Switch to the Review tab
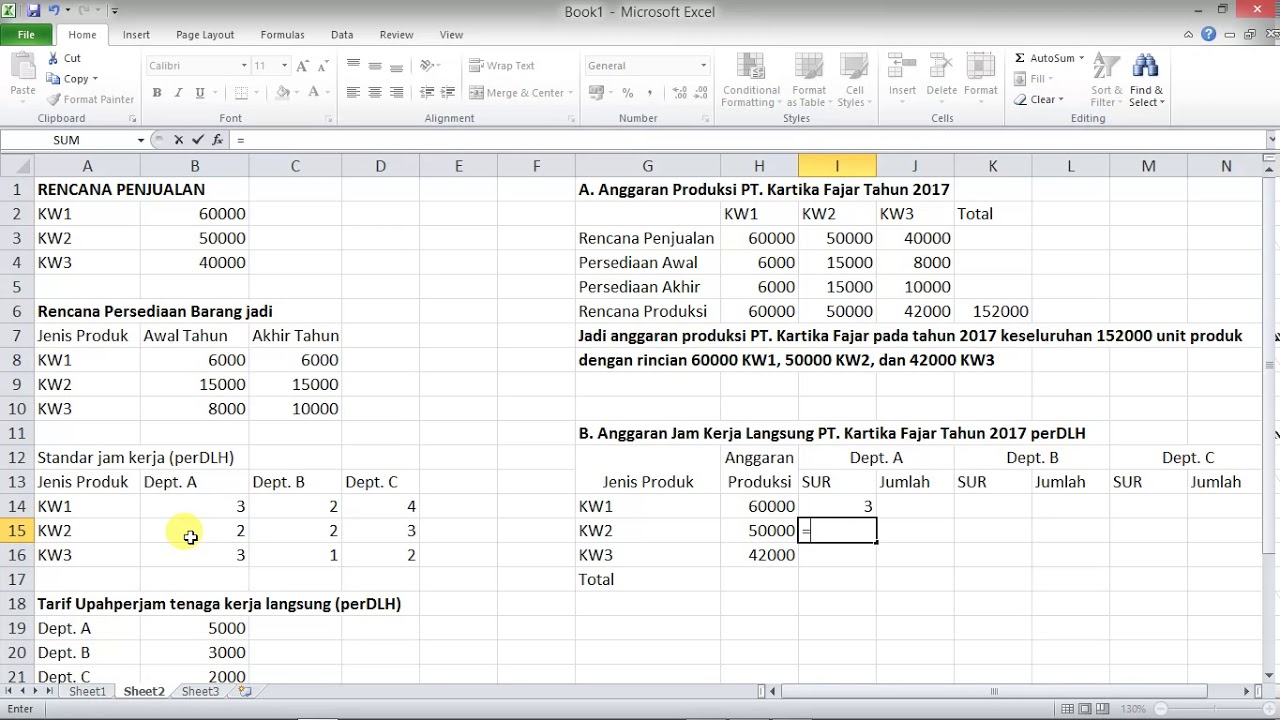The height and width of the screenshot is (720, 1280). (396, 35)
